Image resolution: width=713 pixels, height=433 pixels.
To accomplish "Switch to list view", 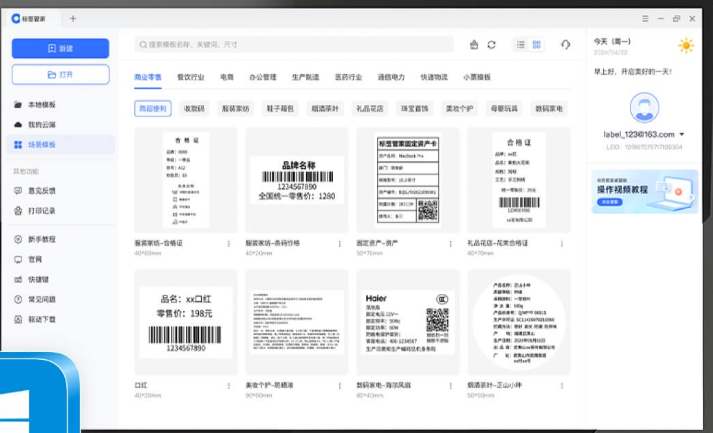I will pyautogui.click(x=521, y=45).
